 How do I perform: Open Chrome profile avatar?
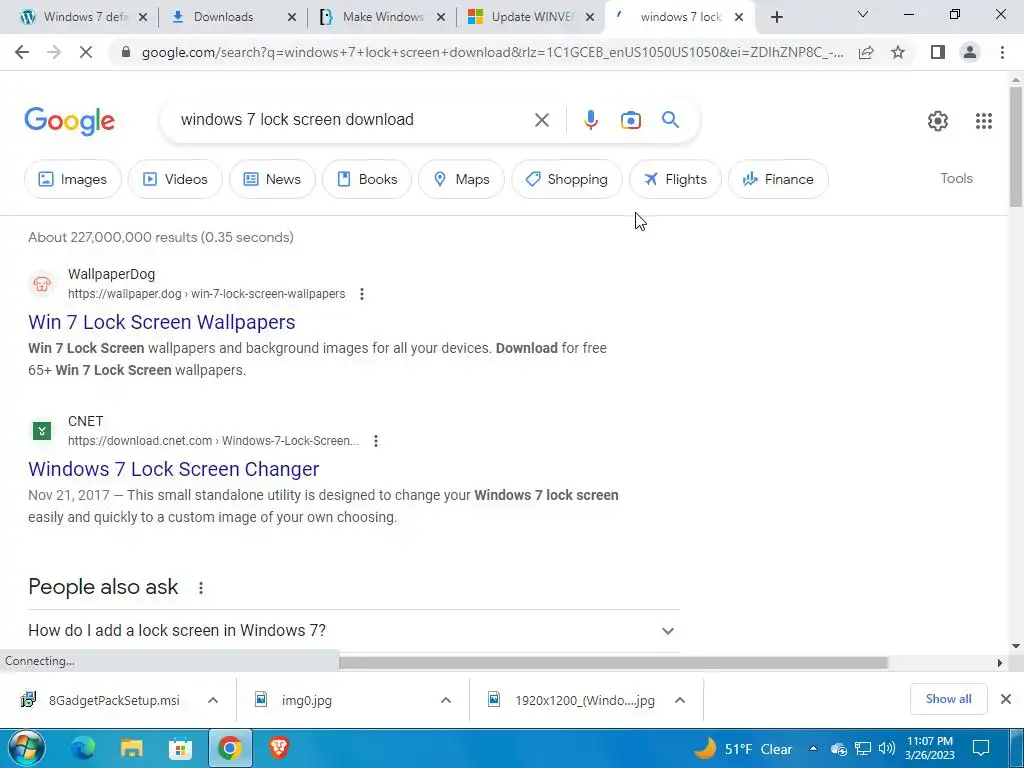click(970, 52)
